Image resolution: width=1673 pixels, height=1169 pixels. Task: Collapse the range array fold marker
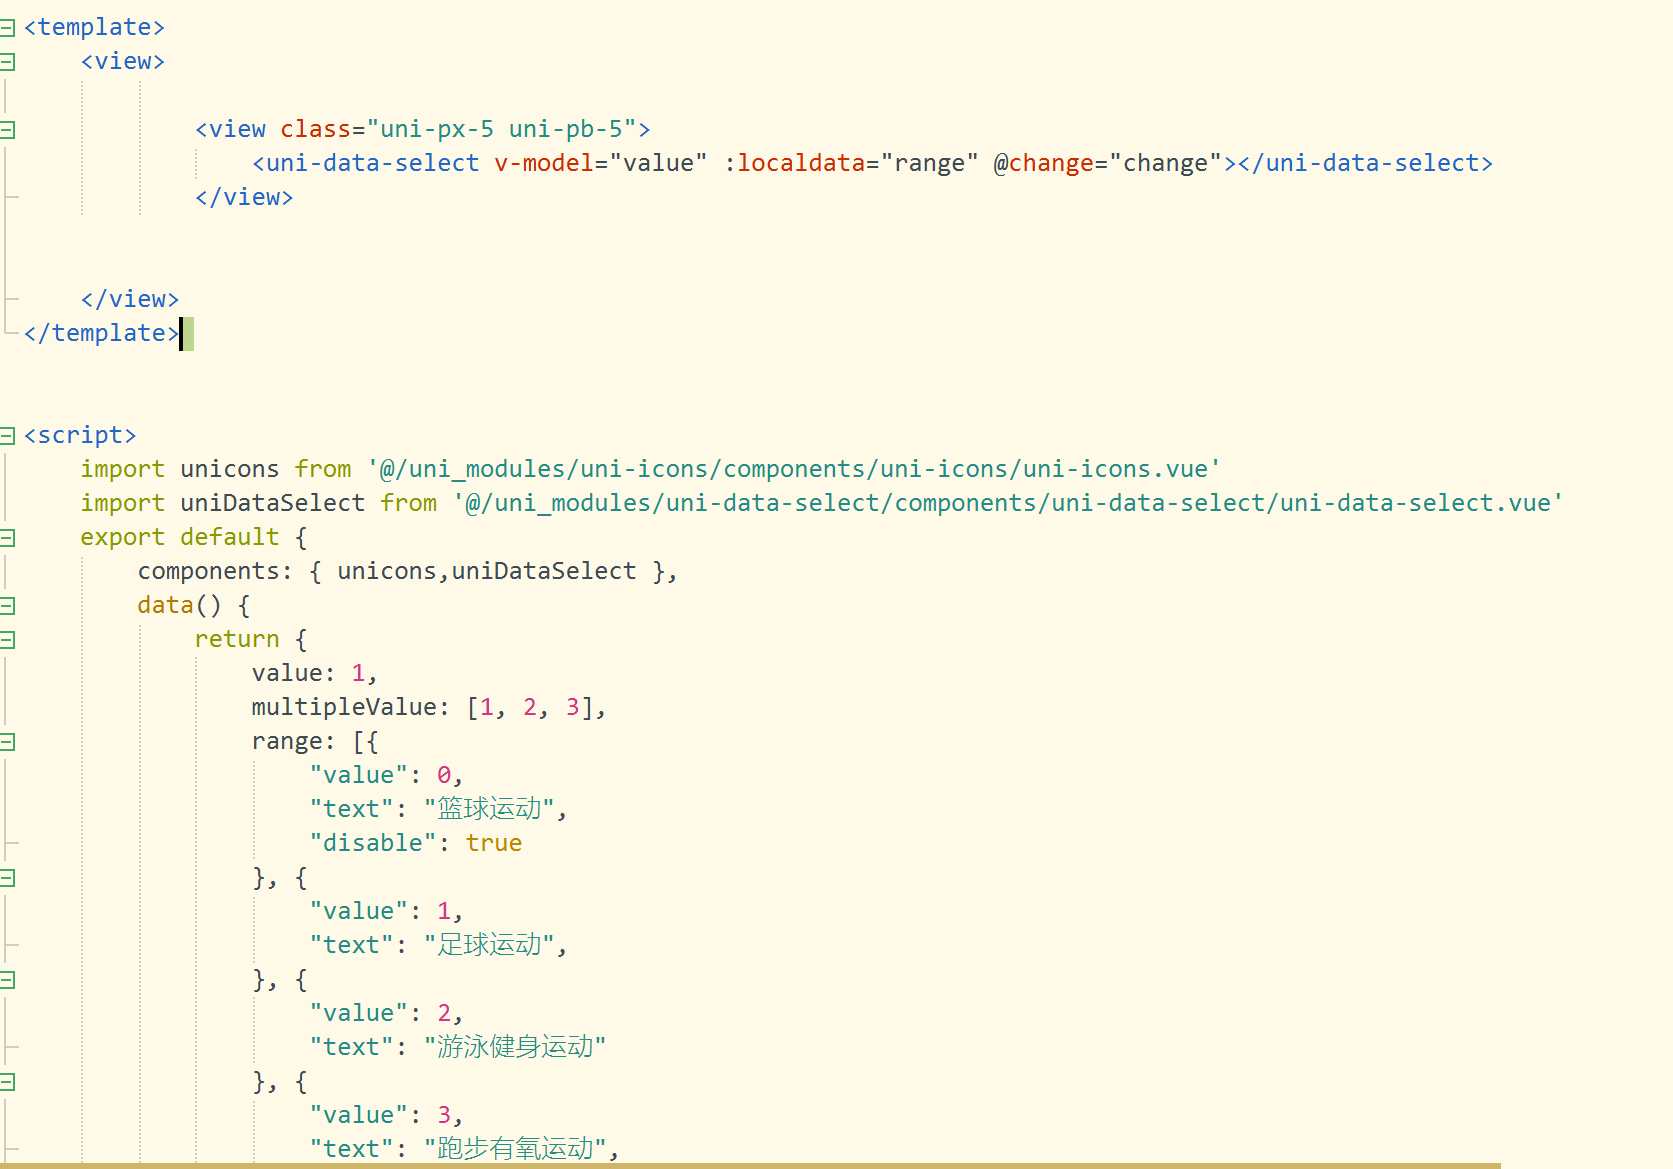7,742
